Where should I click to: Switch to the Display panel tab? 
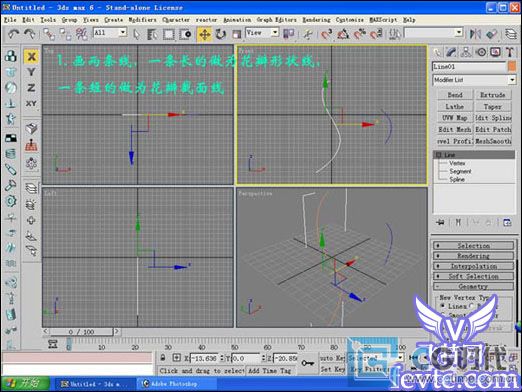495,52
